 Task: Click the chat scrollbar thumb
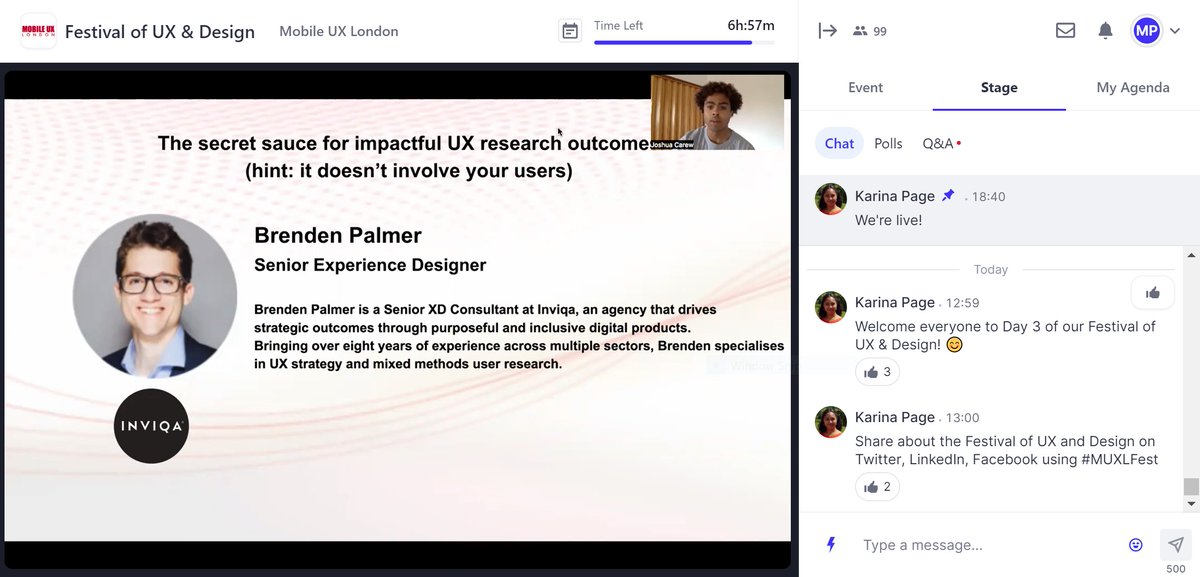(1190, 487)
